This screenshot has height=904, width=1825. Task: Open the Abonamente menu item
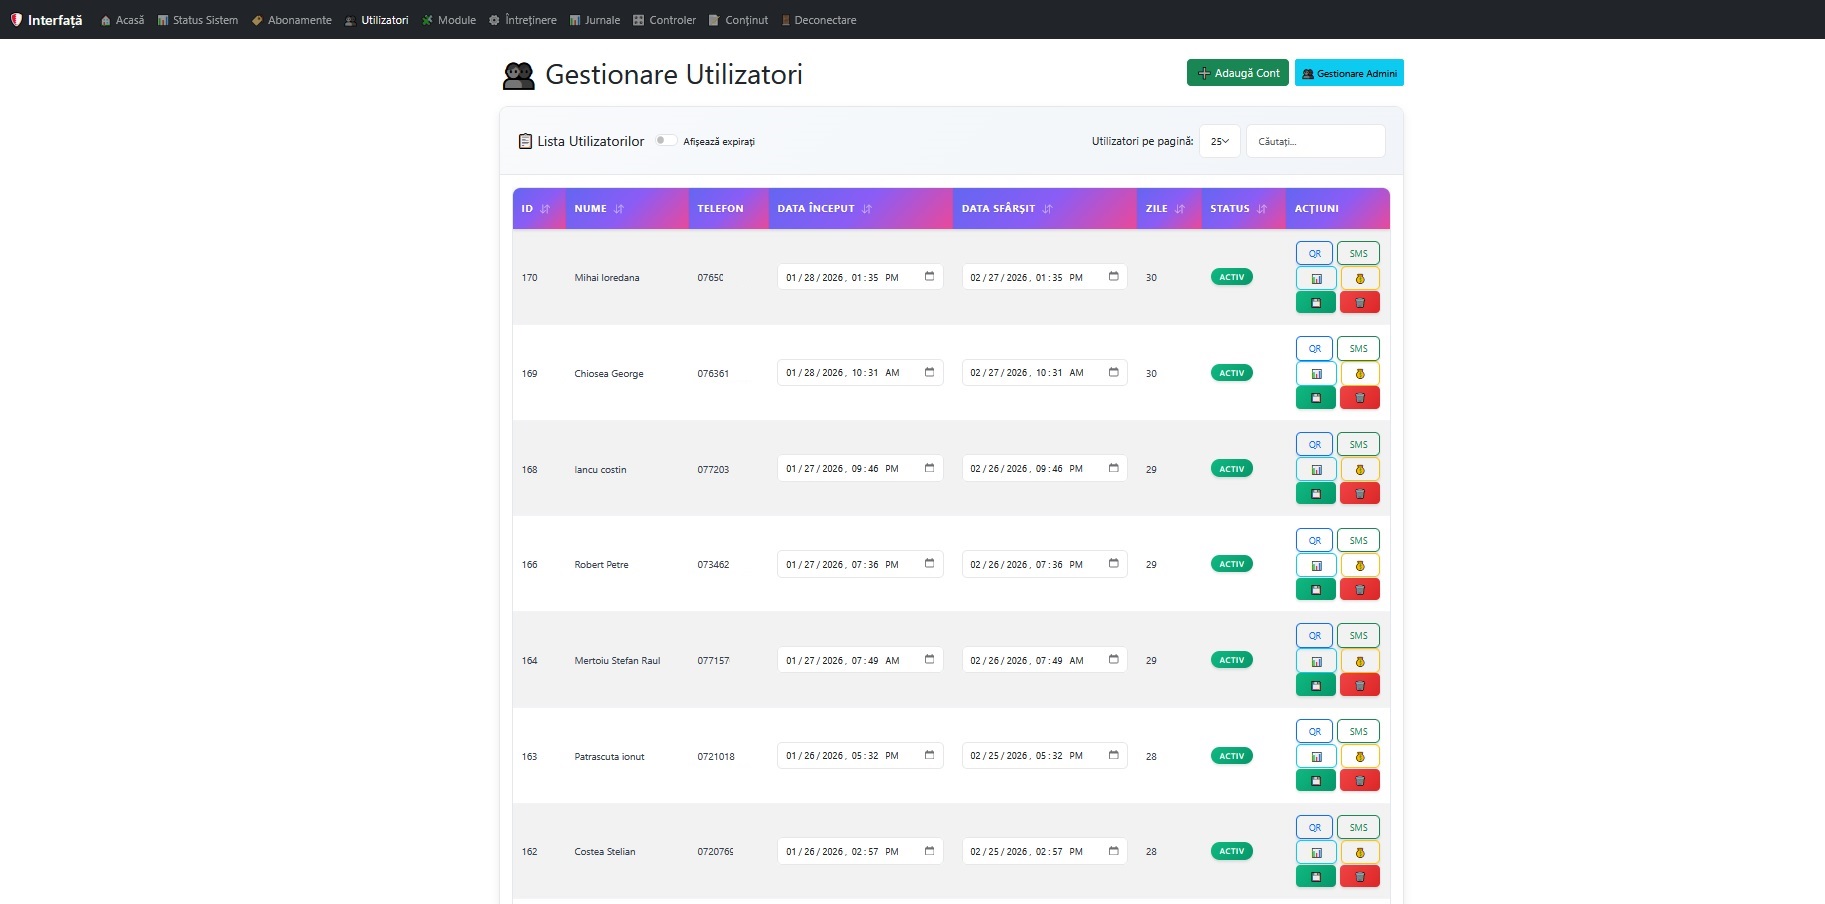click(x=292, y=20)
